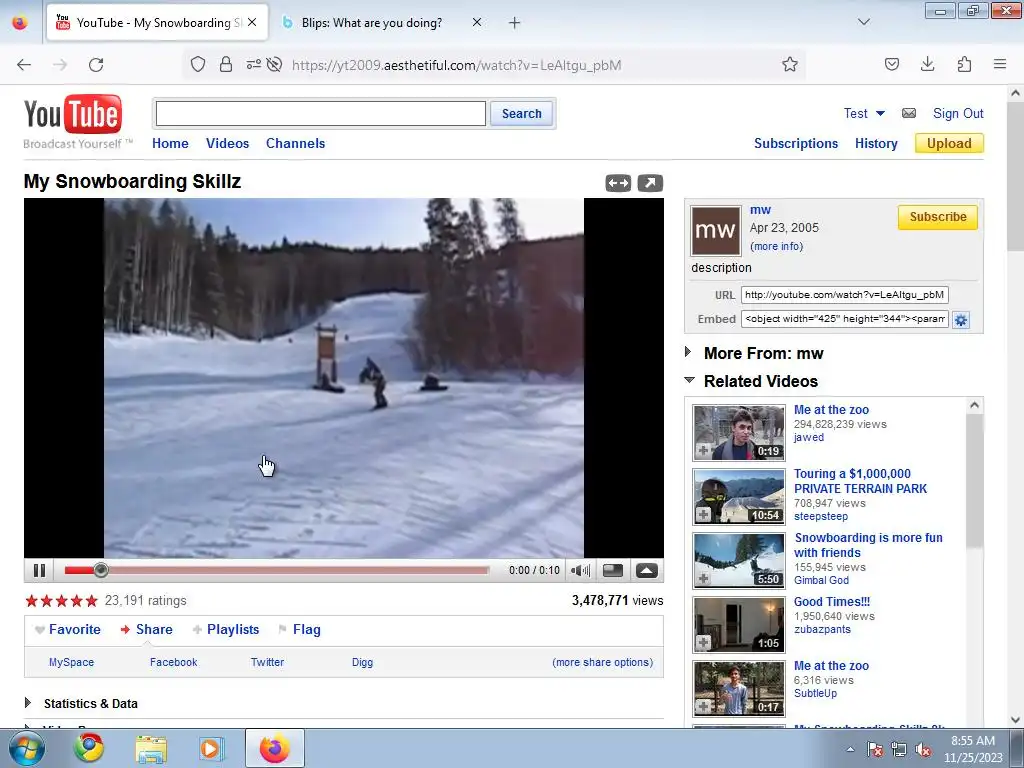This screenshot has height=768, width=1024.
Task: Open Firefox extensions puzzle icon
Action: tap(964, 64)
